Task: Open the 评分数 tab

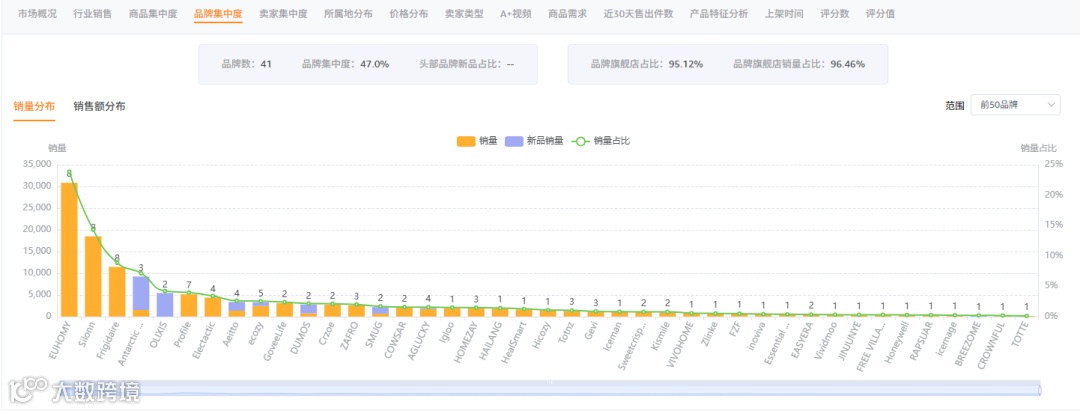Action: (x=834, y=13)
